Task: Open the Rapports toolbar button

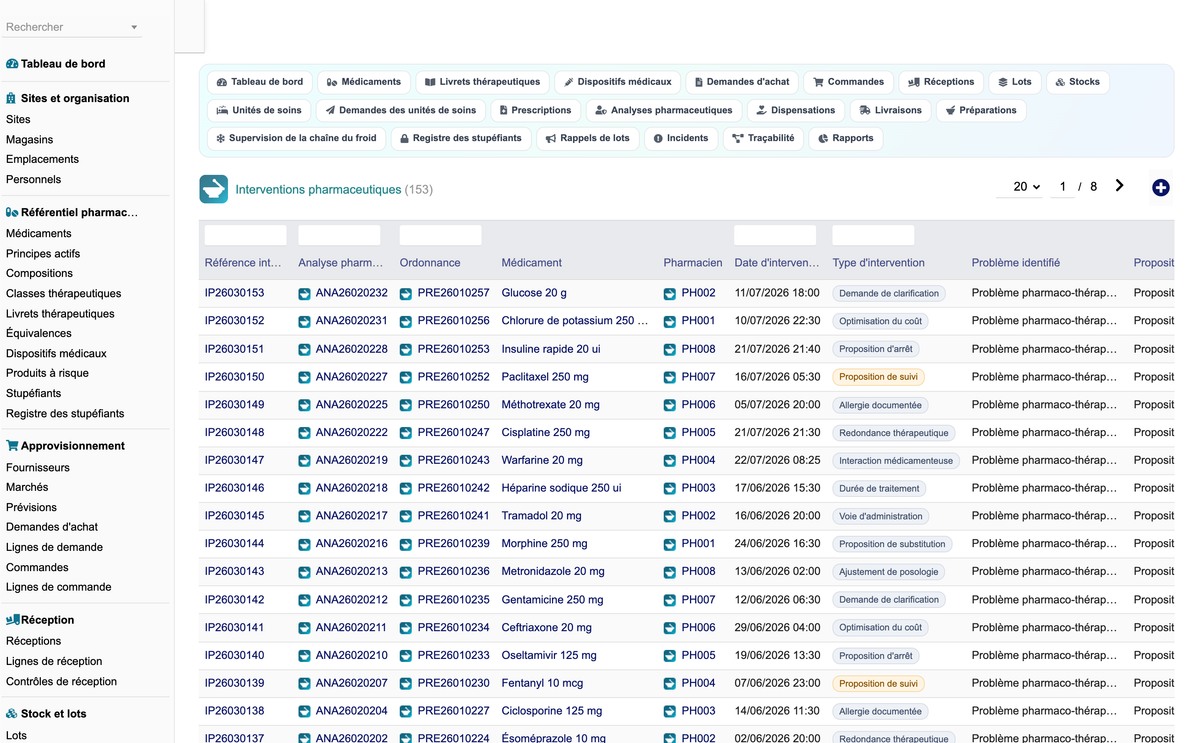Action: coord(846,138)
